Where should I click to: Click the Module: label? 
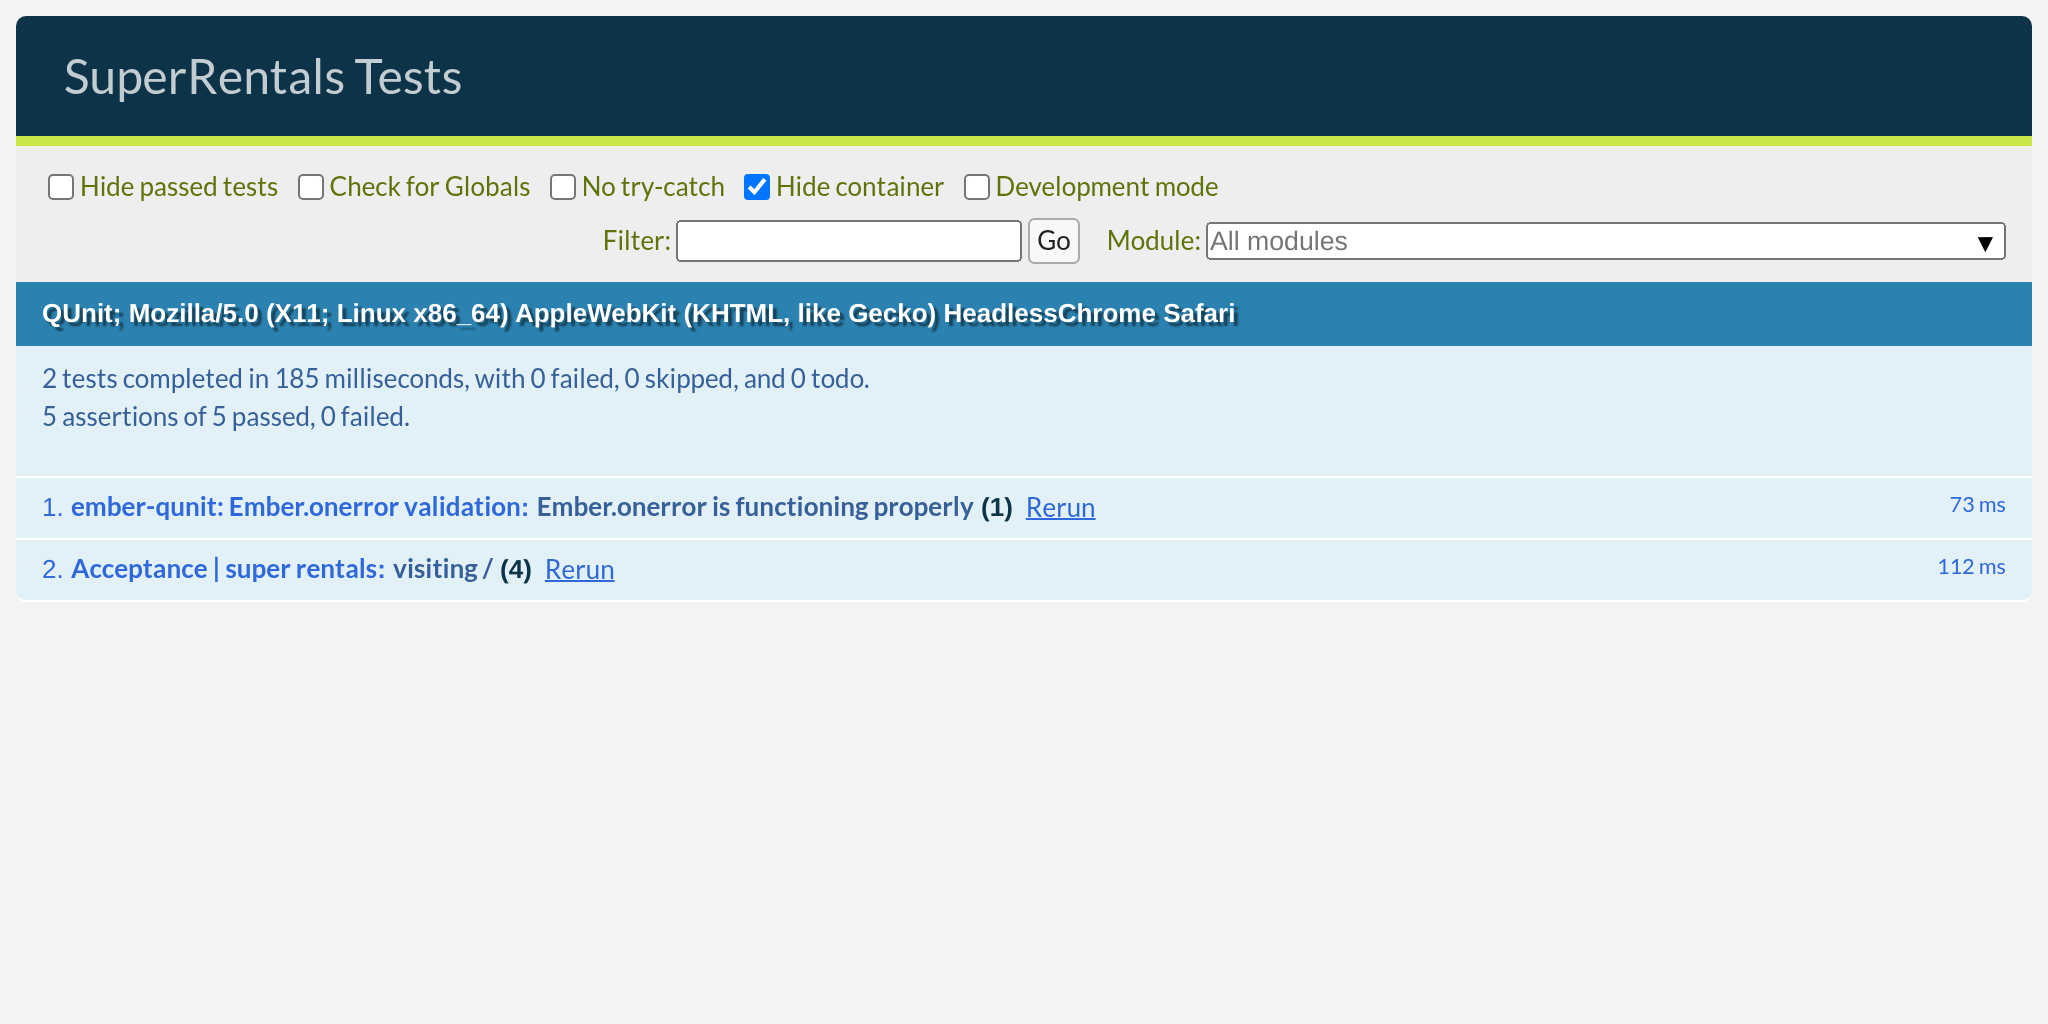1153,241
